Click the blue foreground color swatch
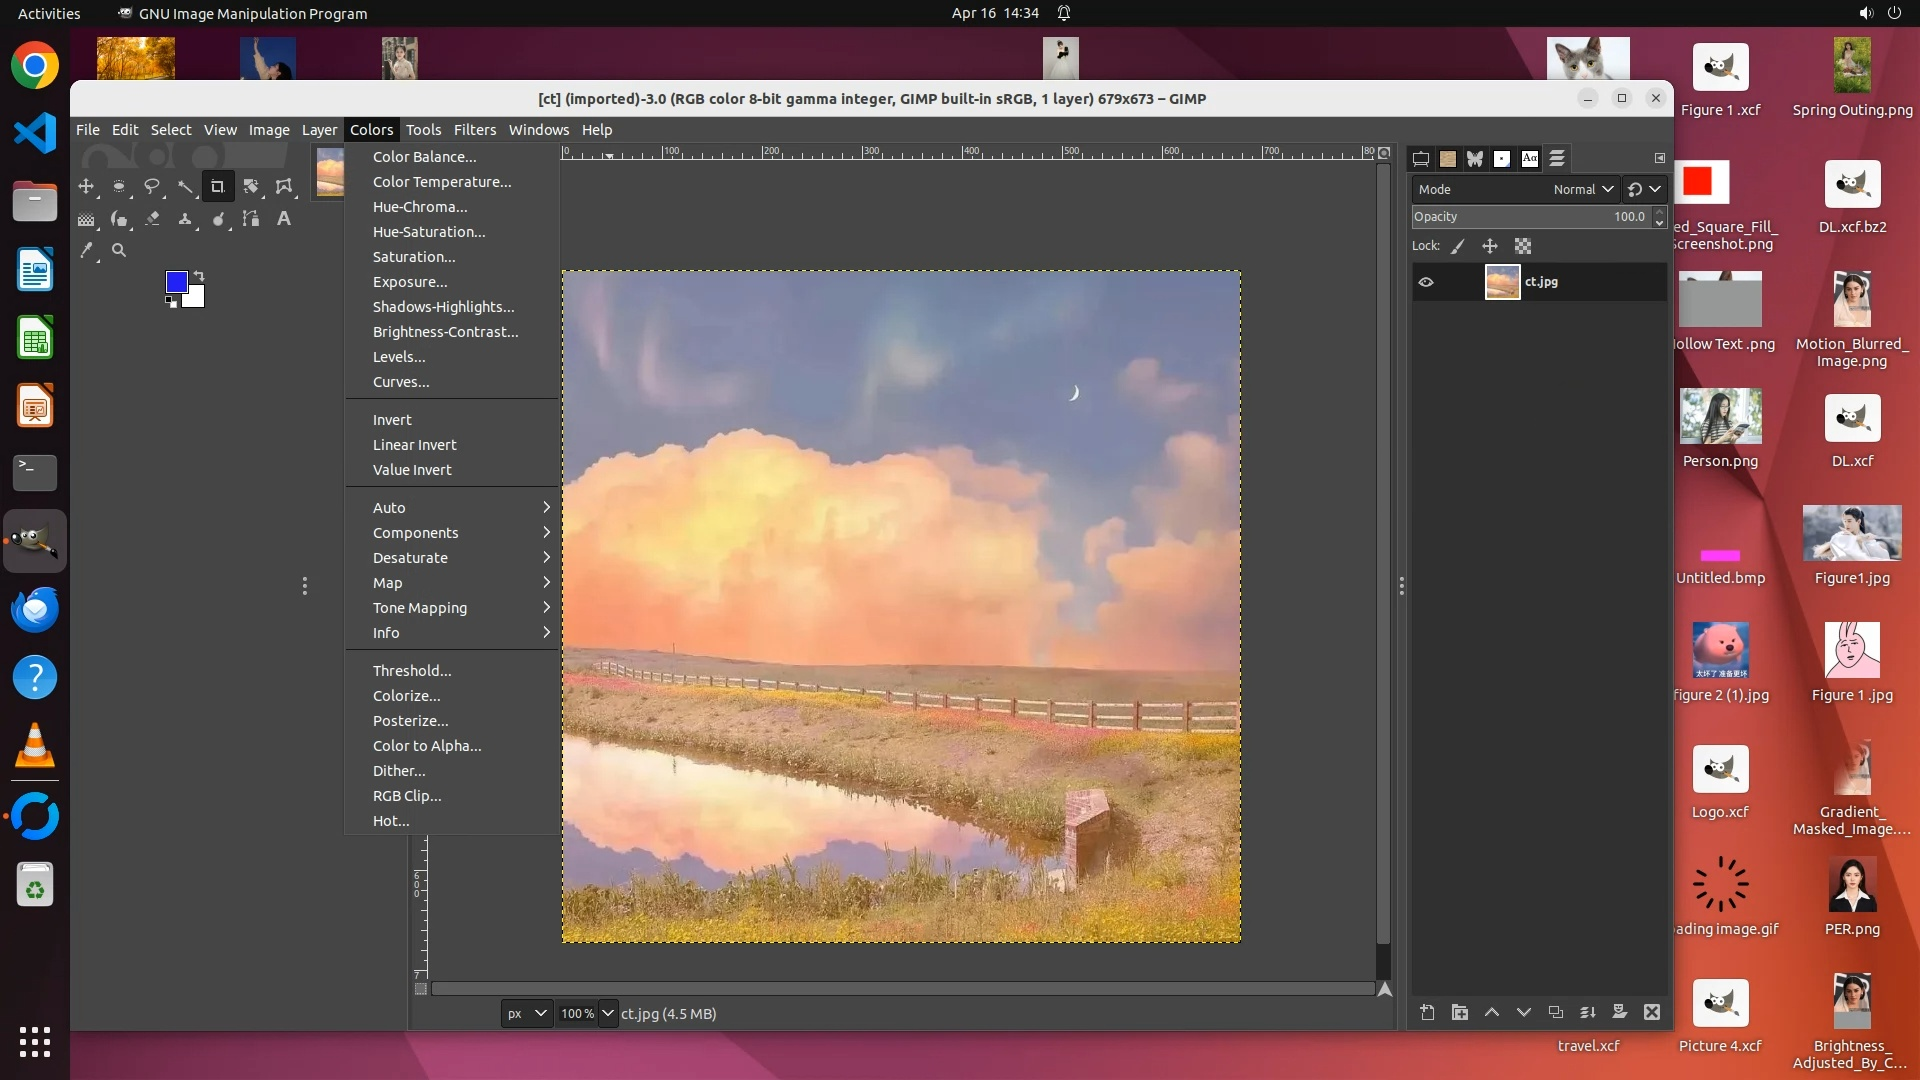Image resolution: width=1920 pixels, height=1080 pixels. [x=176, y=282]
